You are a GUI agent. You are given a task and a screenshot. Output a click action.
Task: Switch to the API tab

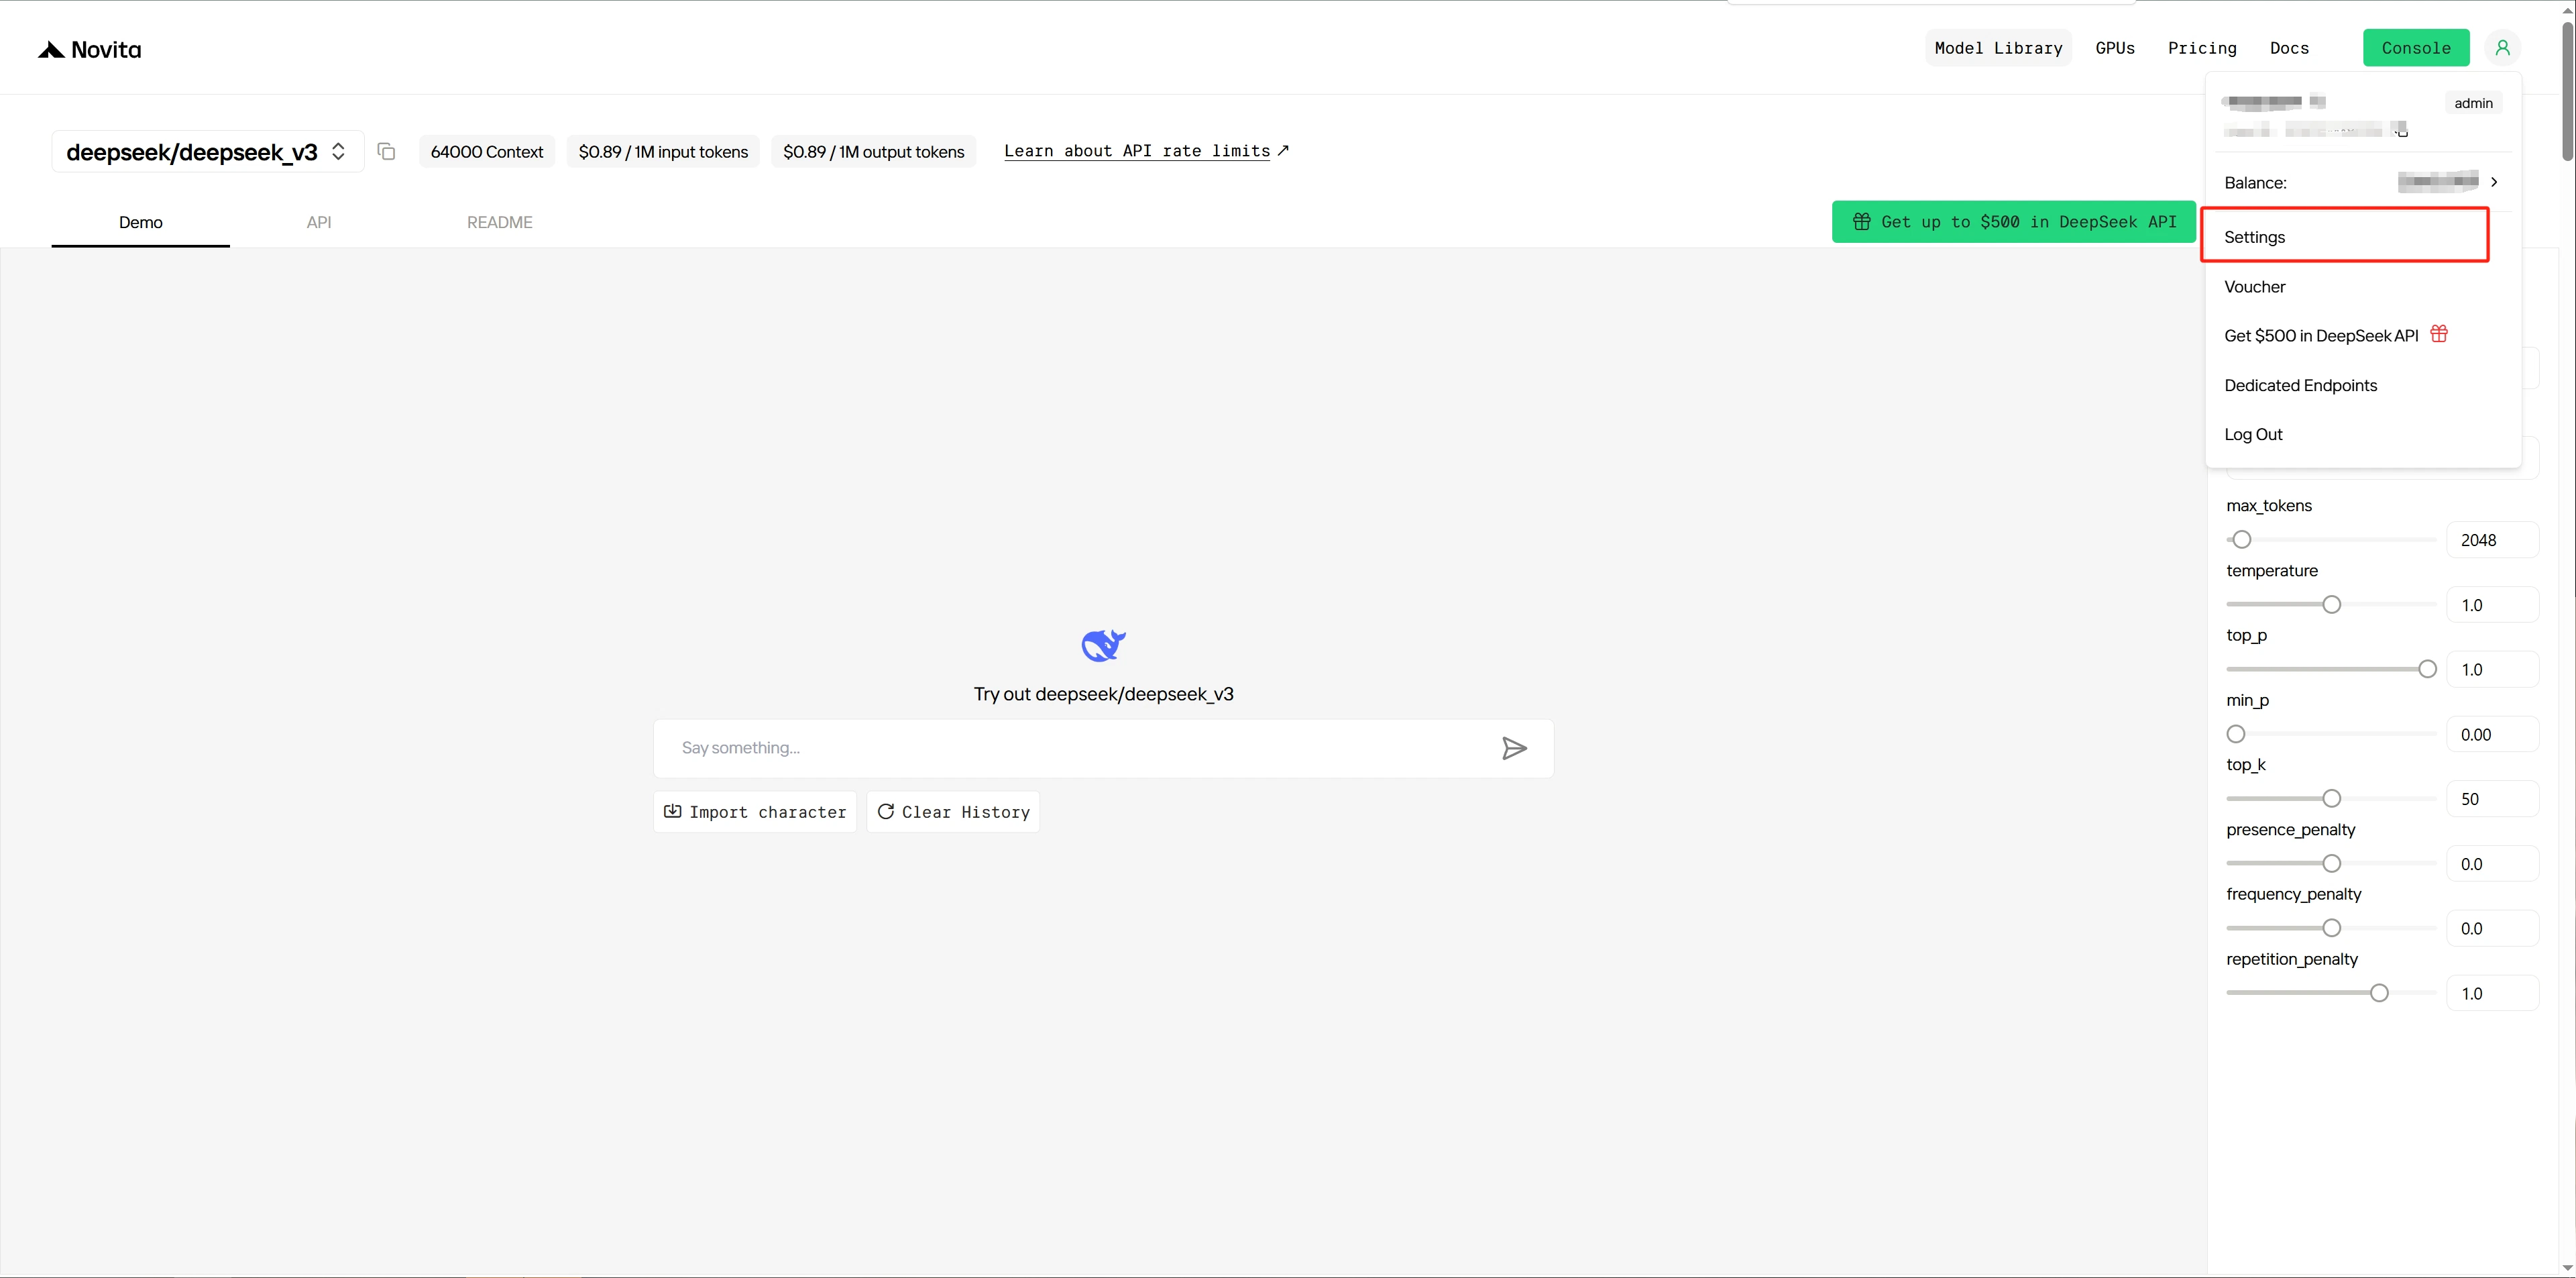[319, 222]
